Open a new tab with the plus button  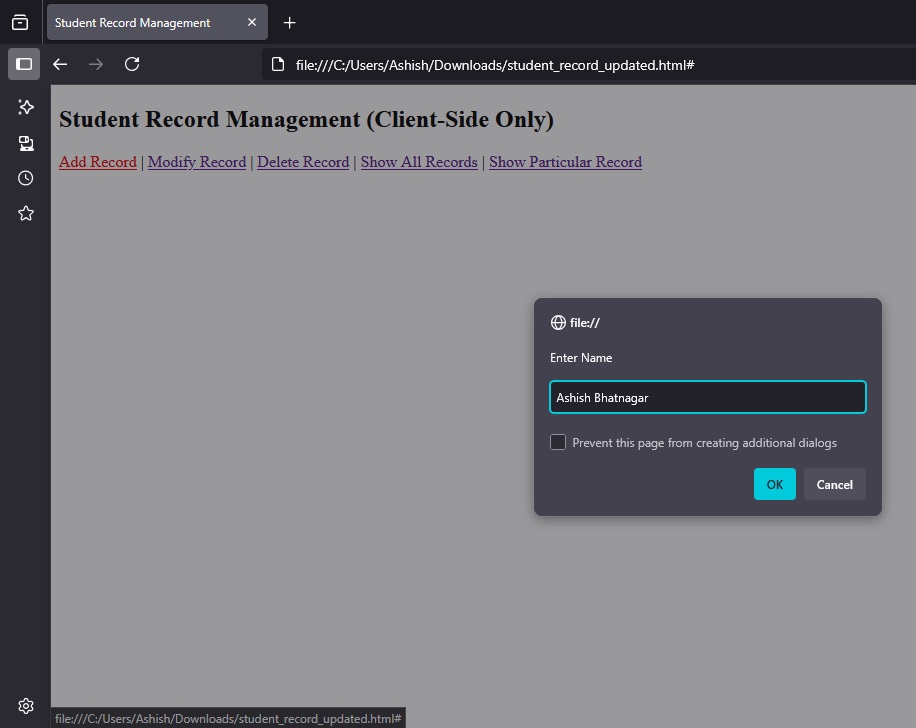287,22
